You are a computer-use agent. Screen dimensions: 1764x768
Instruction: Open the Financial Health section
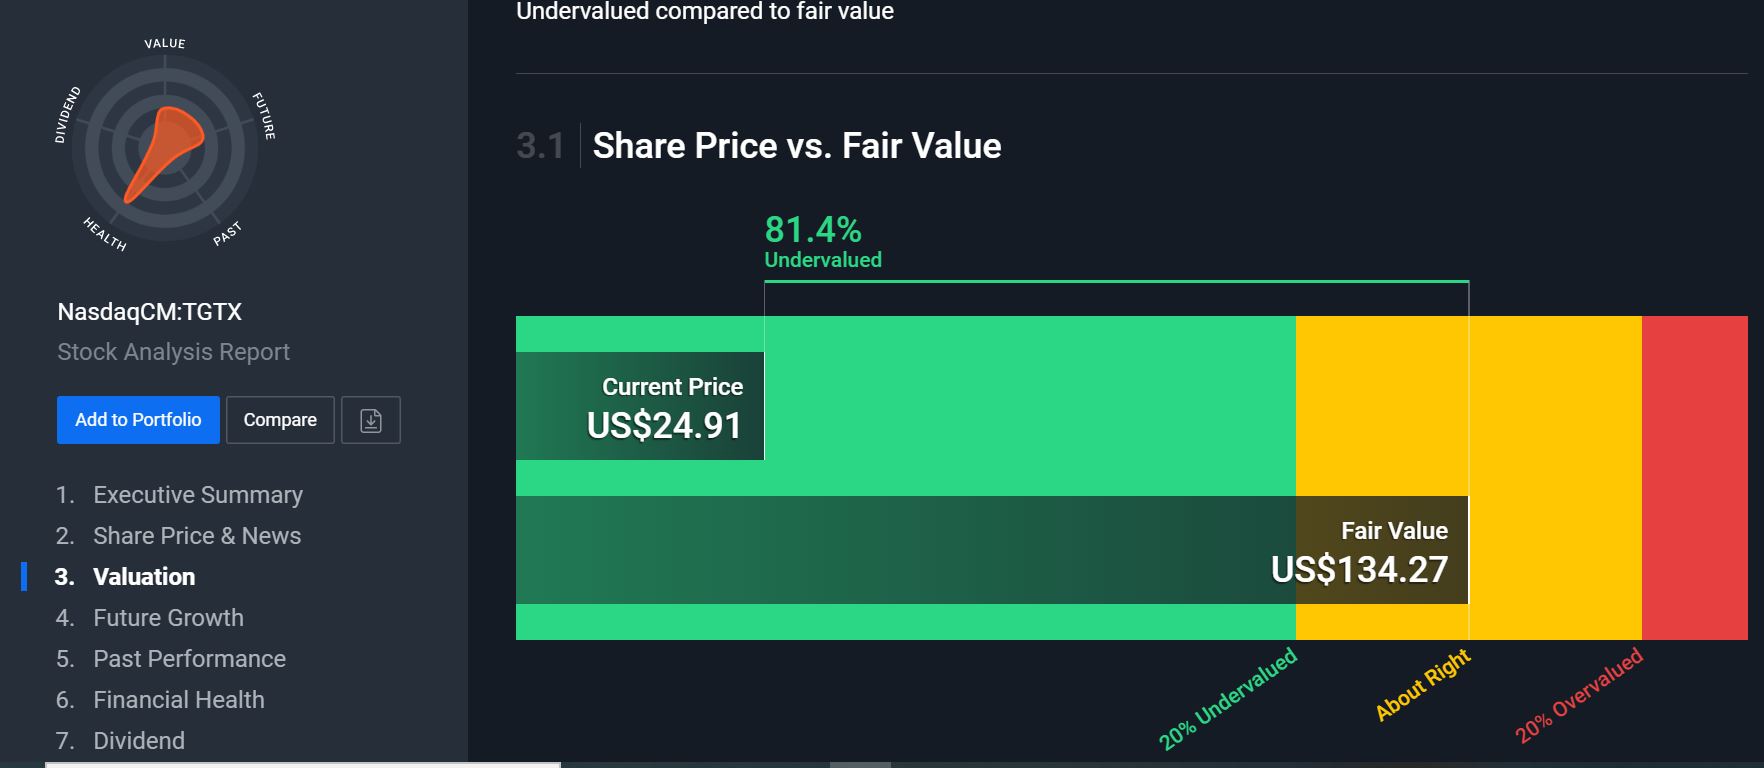pos(179,700)
